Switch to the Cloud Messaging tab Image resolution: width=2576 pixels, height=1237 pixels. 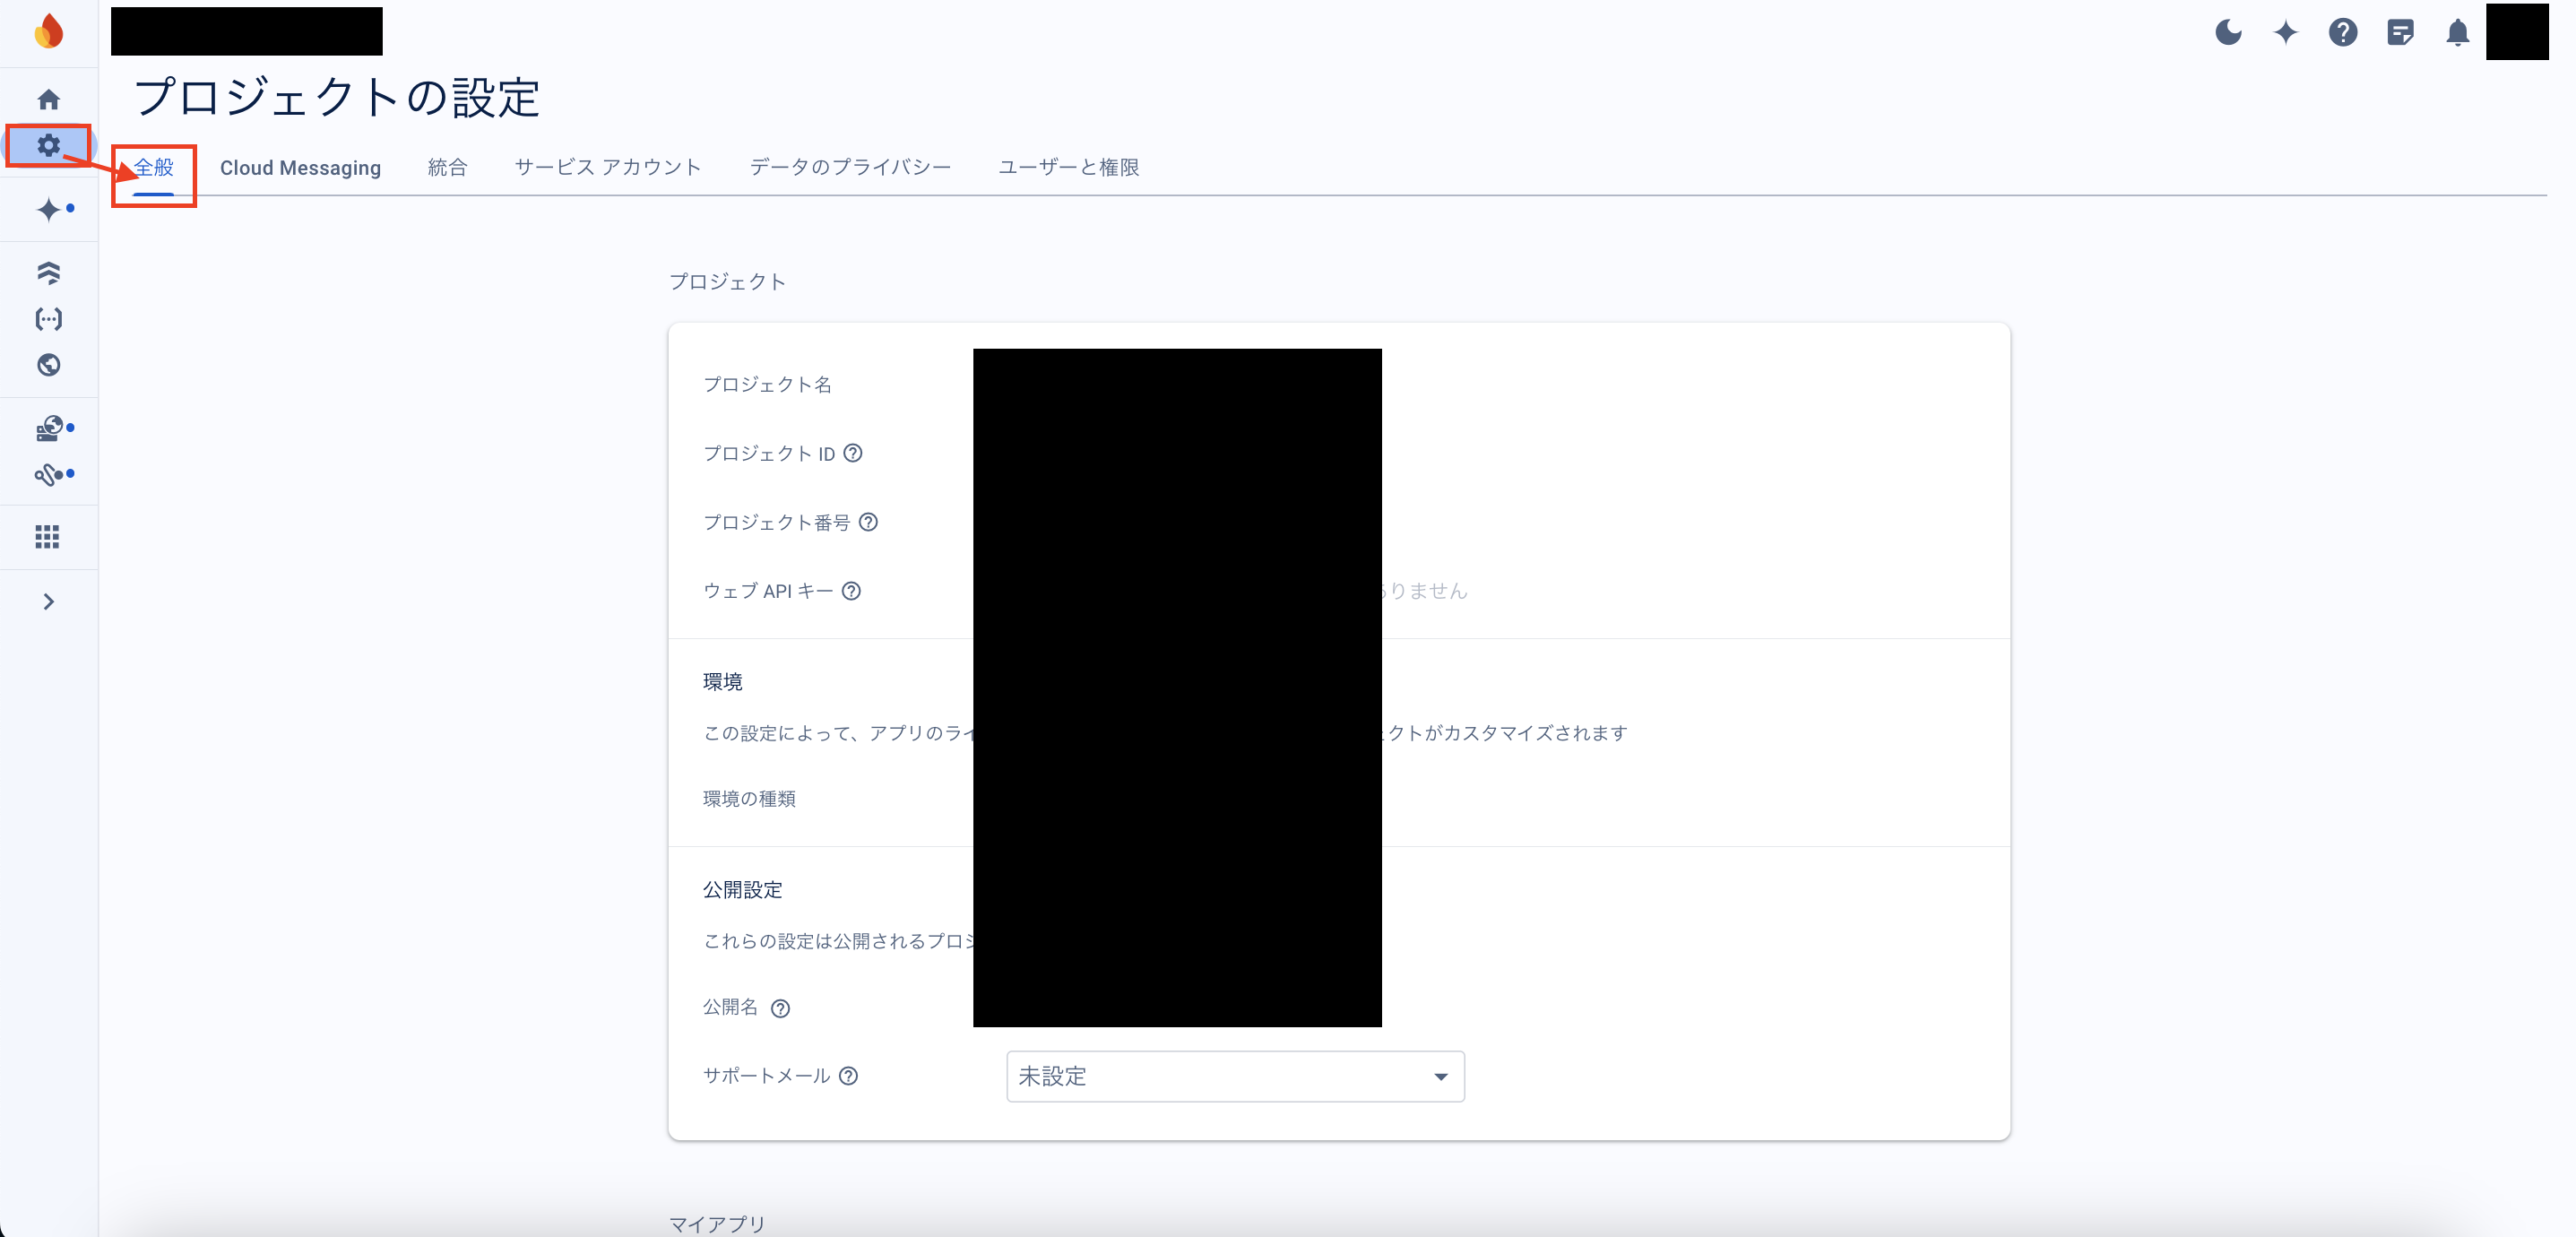coord(300,167)
